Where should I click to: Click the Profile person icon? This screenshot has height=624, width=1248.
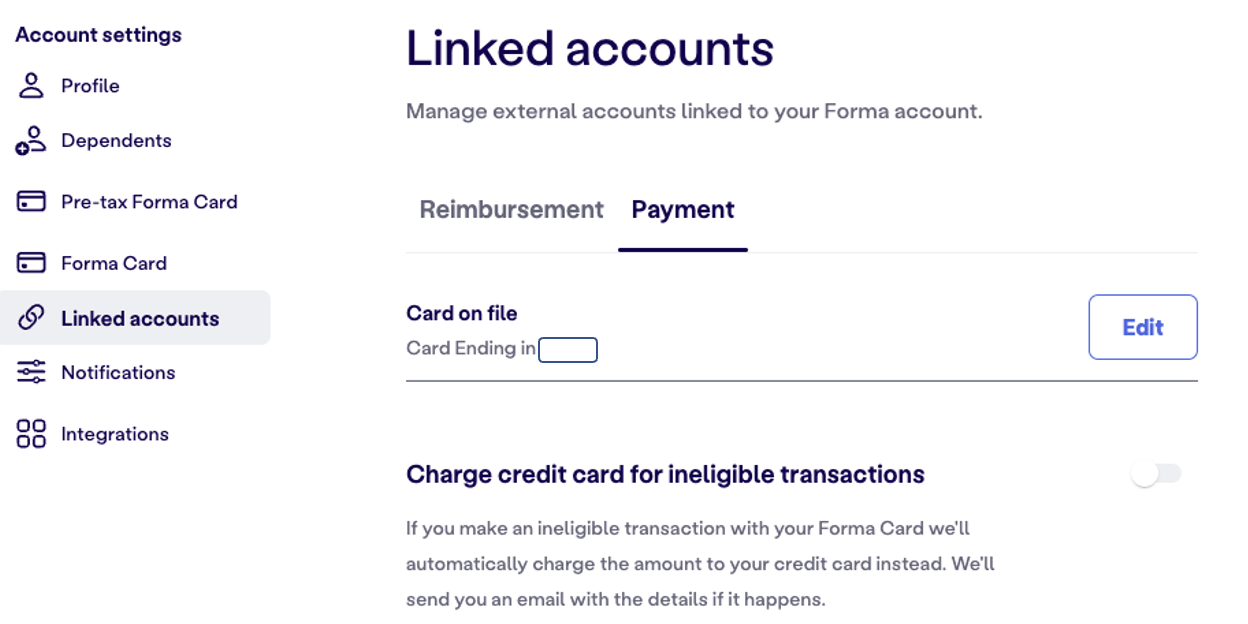pyautogui.click(x=31, y=86)
